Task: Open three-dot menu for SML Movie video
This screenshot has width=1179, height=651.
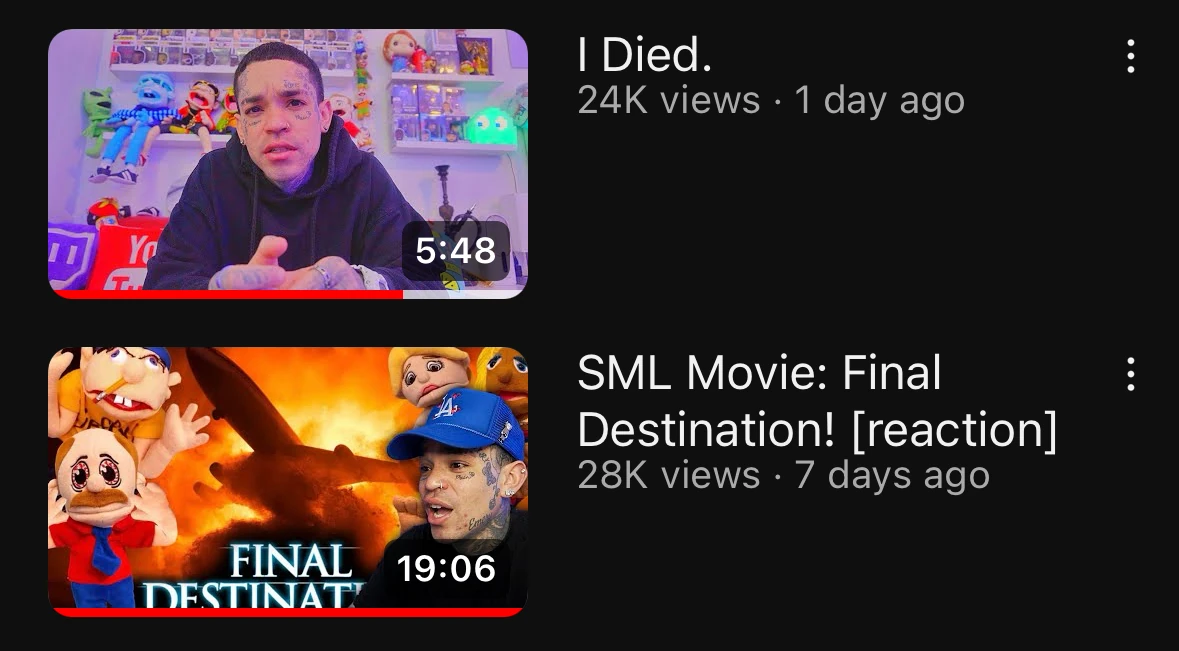Action: click(x=1130, y=374)
